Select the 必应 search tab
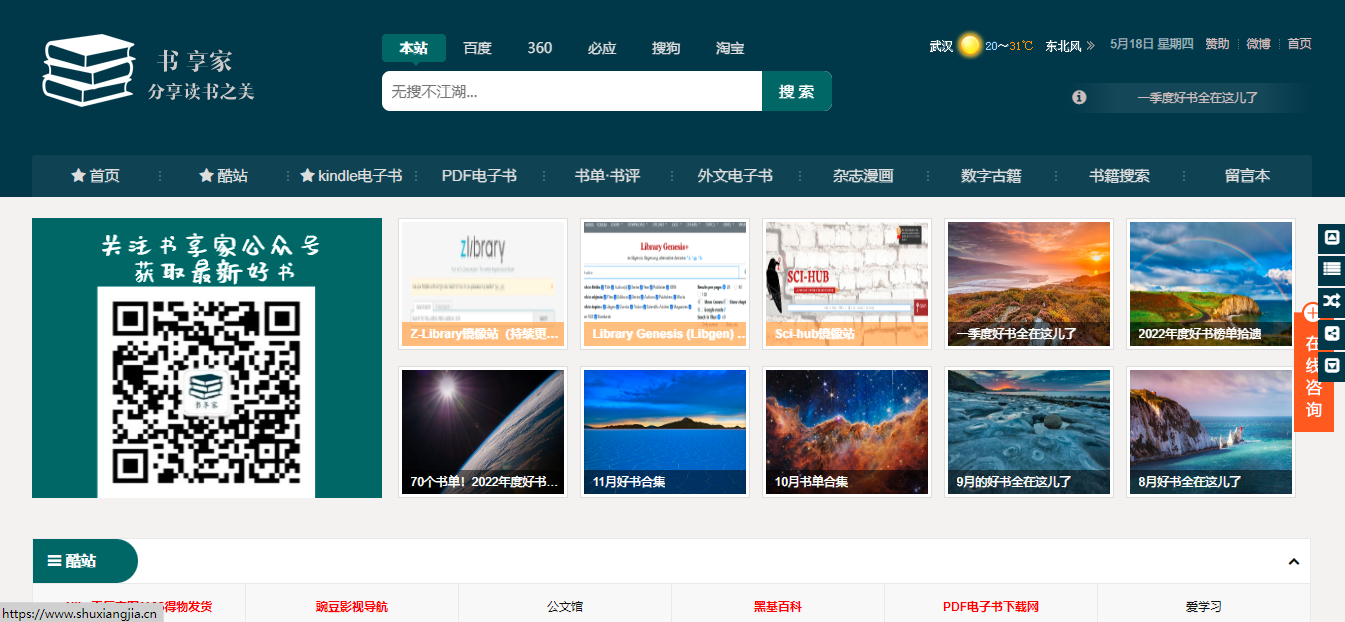1345x622 pixels. pyautogui.click(x=602, y=48)
